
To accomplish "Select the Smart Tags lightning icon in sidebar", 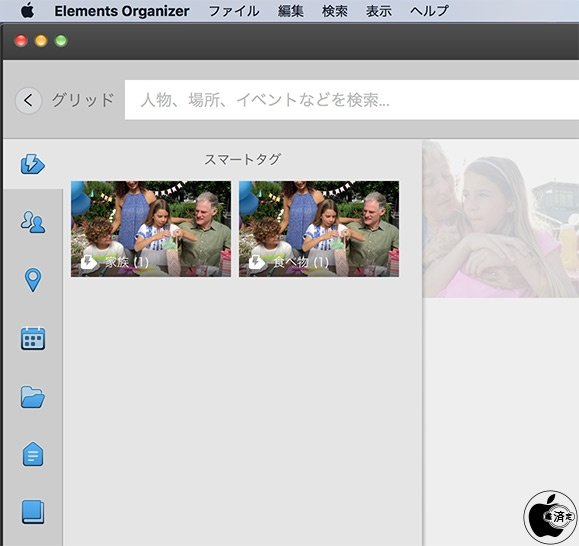I will [32, 164].
